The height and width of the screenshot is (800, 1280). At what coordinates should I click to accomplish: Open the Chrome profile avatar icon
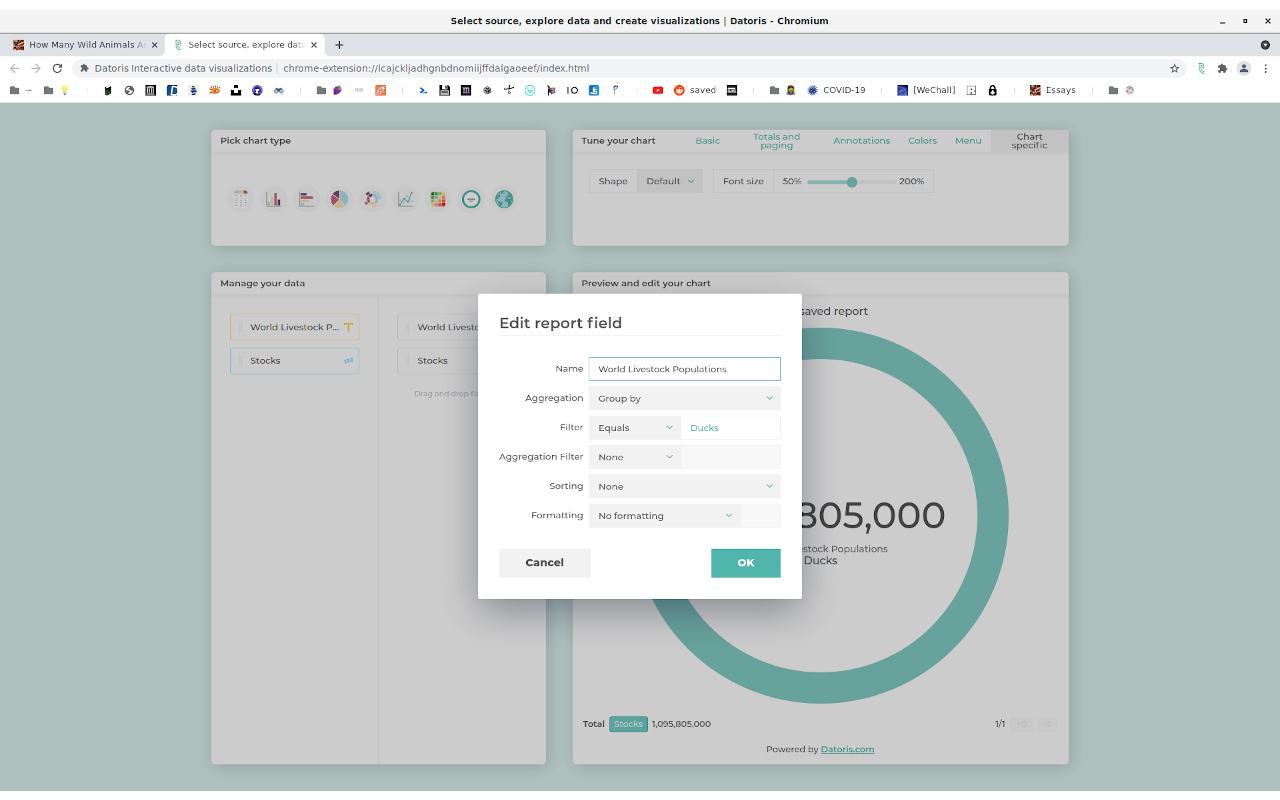click(1244, 68)
